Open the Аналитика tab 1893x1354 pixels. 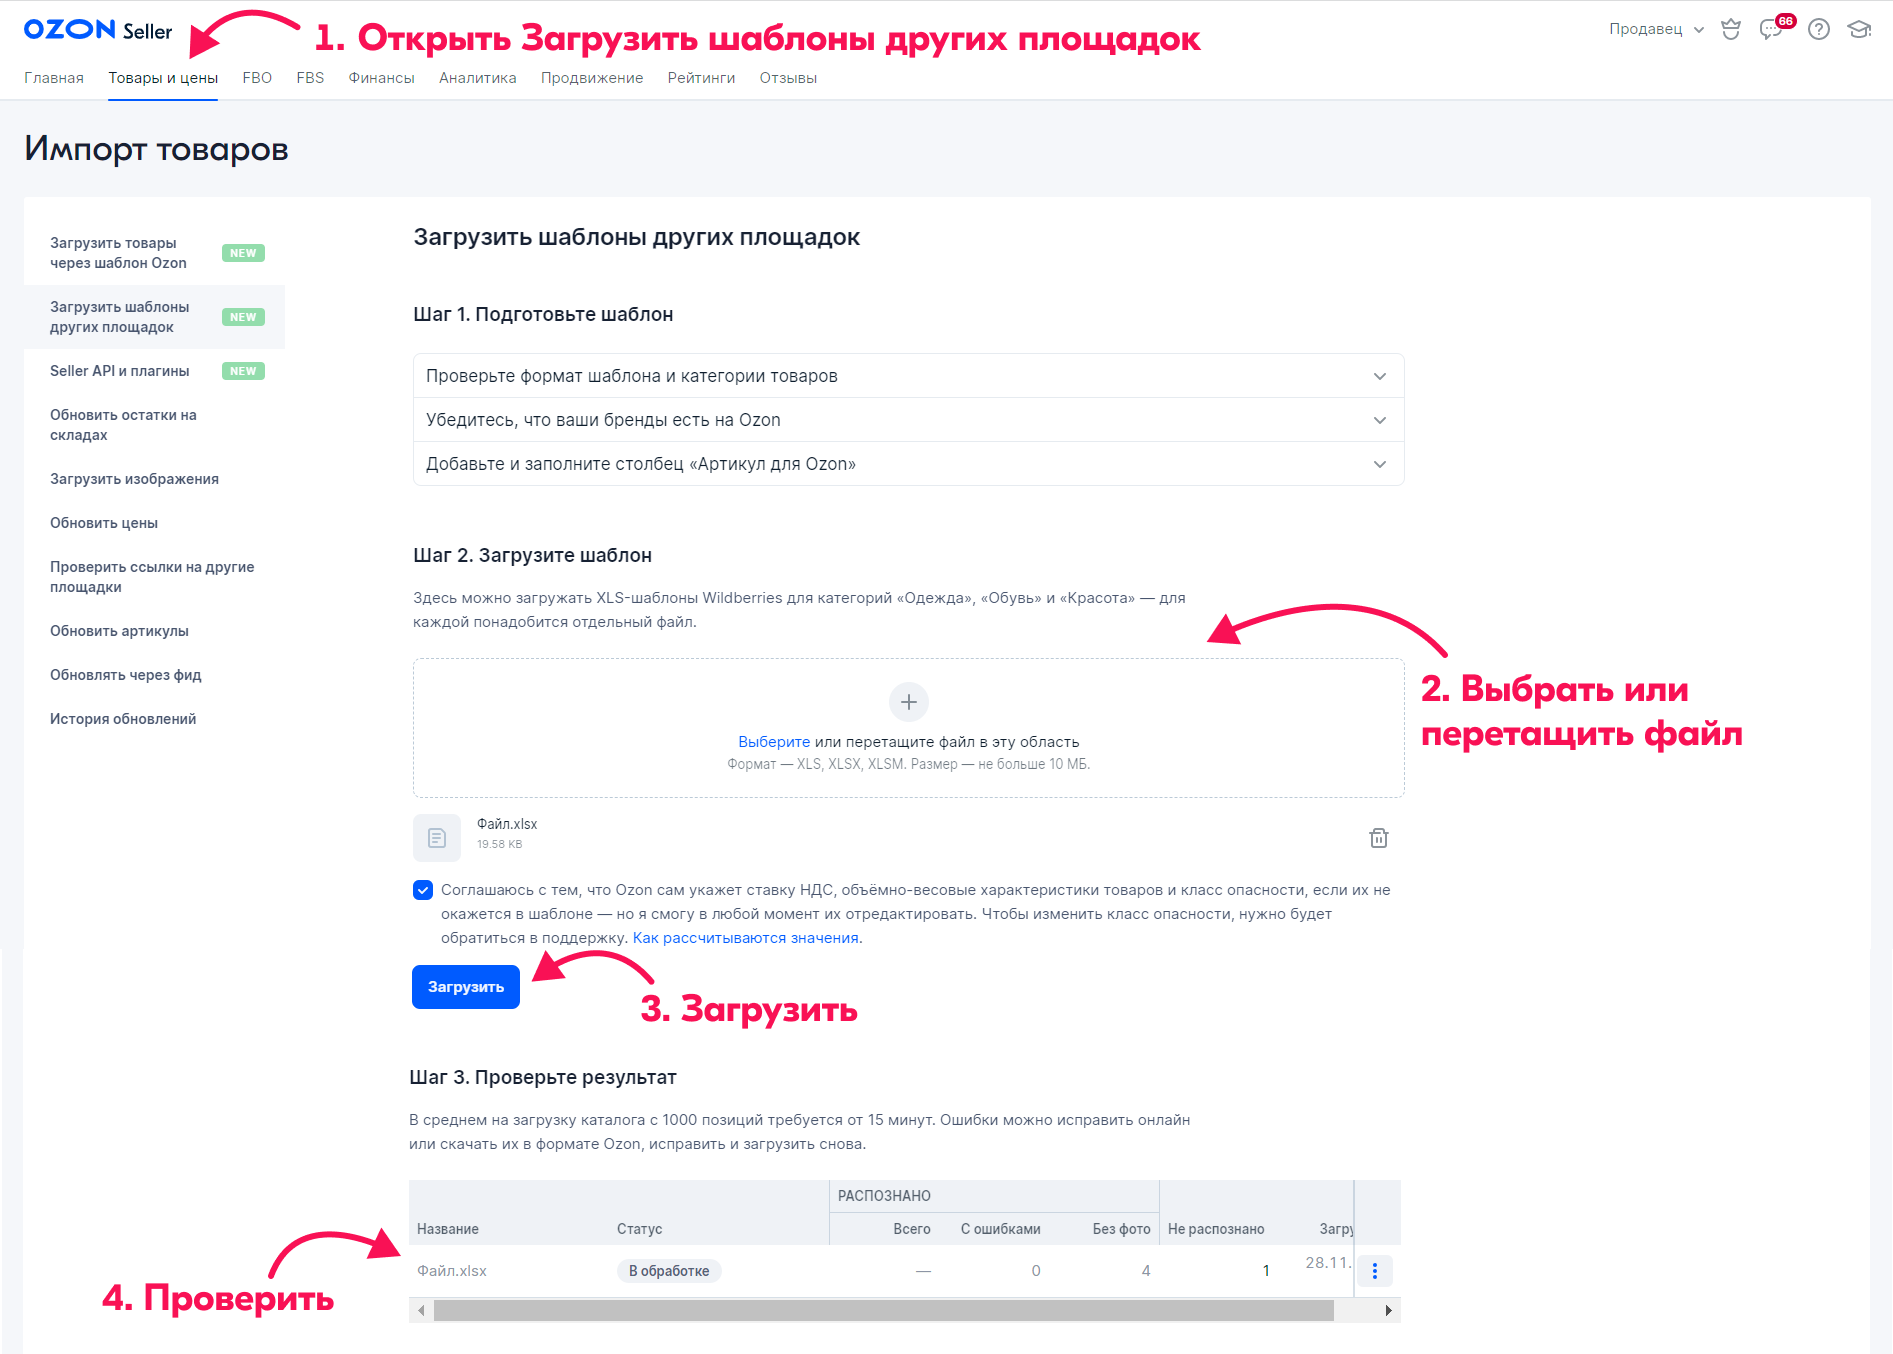pyautogui.click(x=478, y=78)
